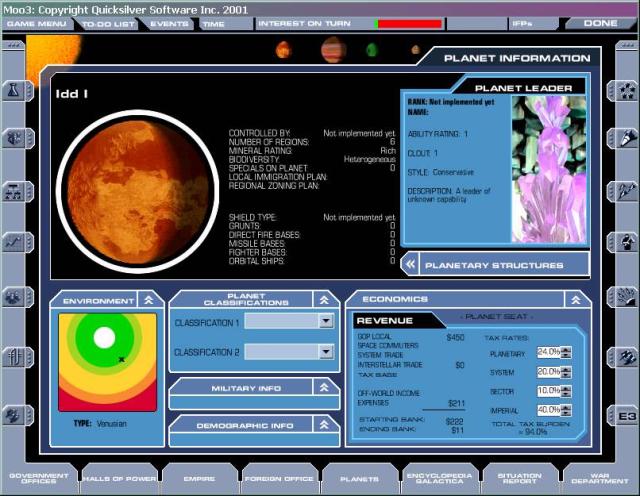Screen dimensions: 640x496
Task: Click the System tax 20.0% field
Action: click(x=549, y=371)
